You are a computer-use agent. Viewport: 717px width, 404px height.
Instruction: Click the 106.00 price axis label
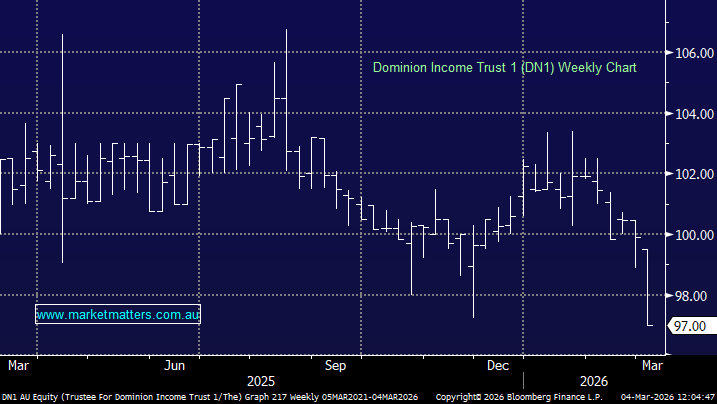pos(690,53)
